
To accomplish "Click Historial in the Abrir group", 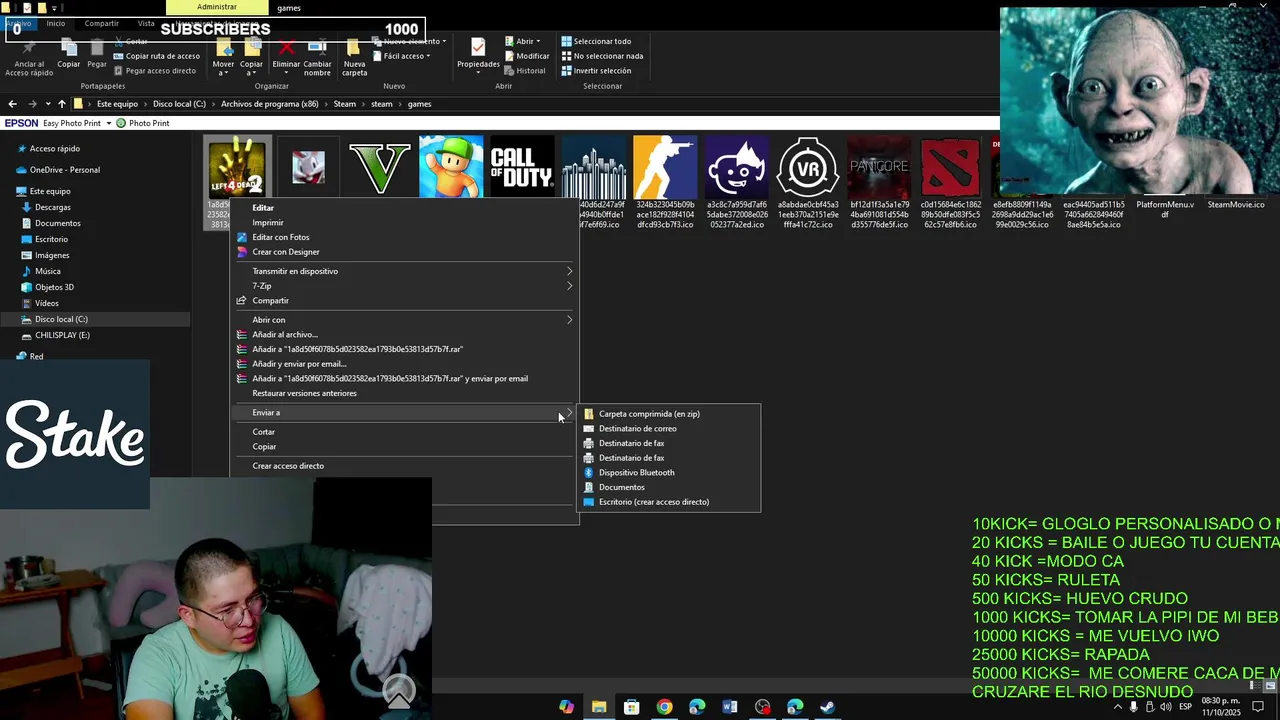I will (x=524, y=71).
